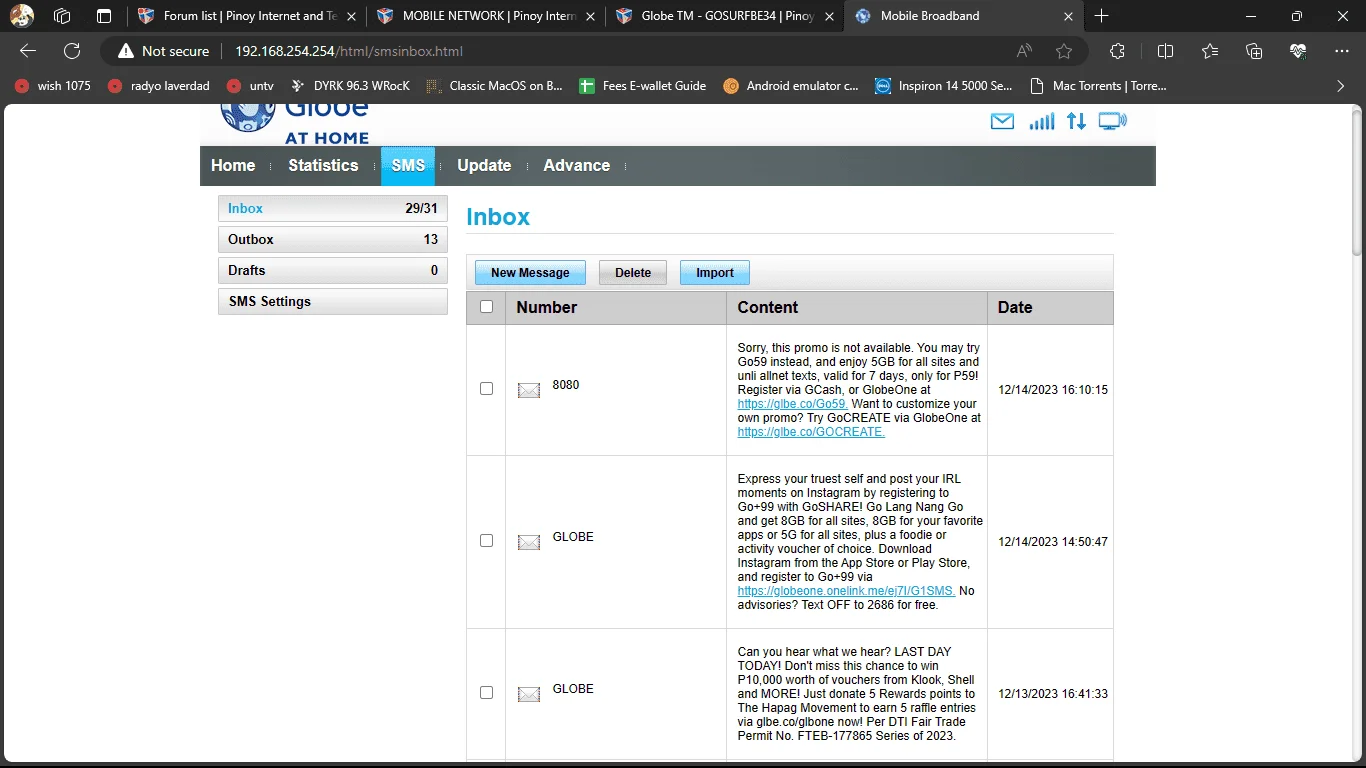Screen dimensions: 1366x768
Task: Open the Mac Torrents bookmark
Action: [1098, 86]
